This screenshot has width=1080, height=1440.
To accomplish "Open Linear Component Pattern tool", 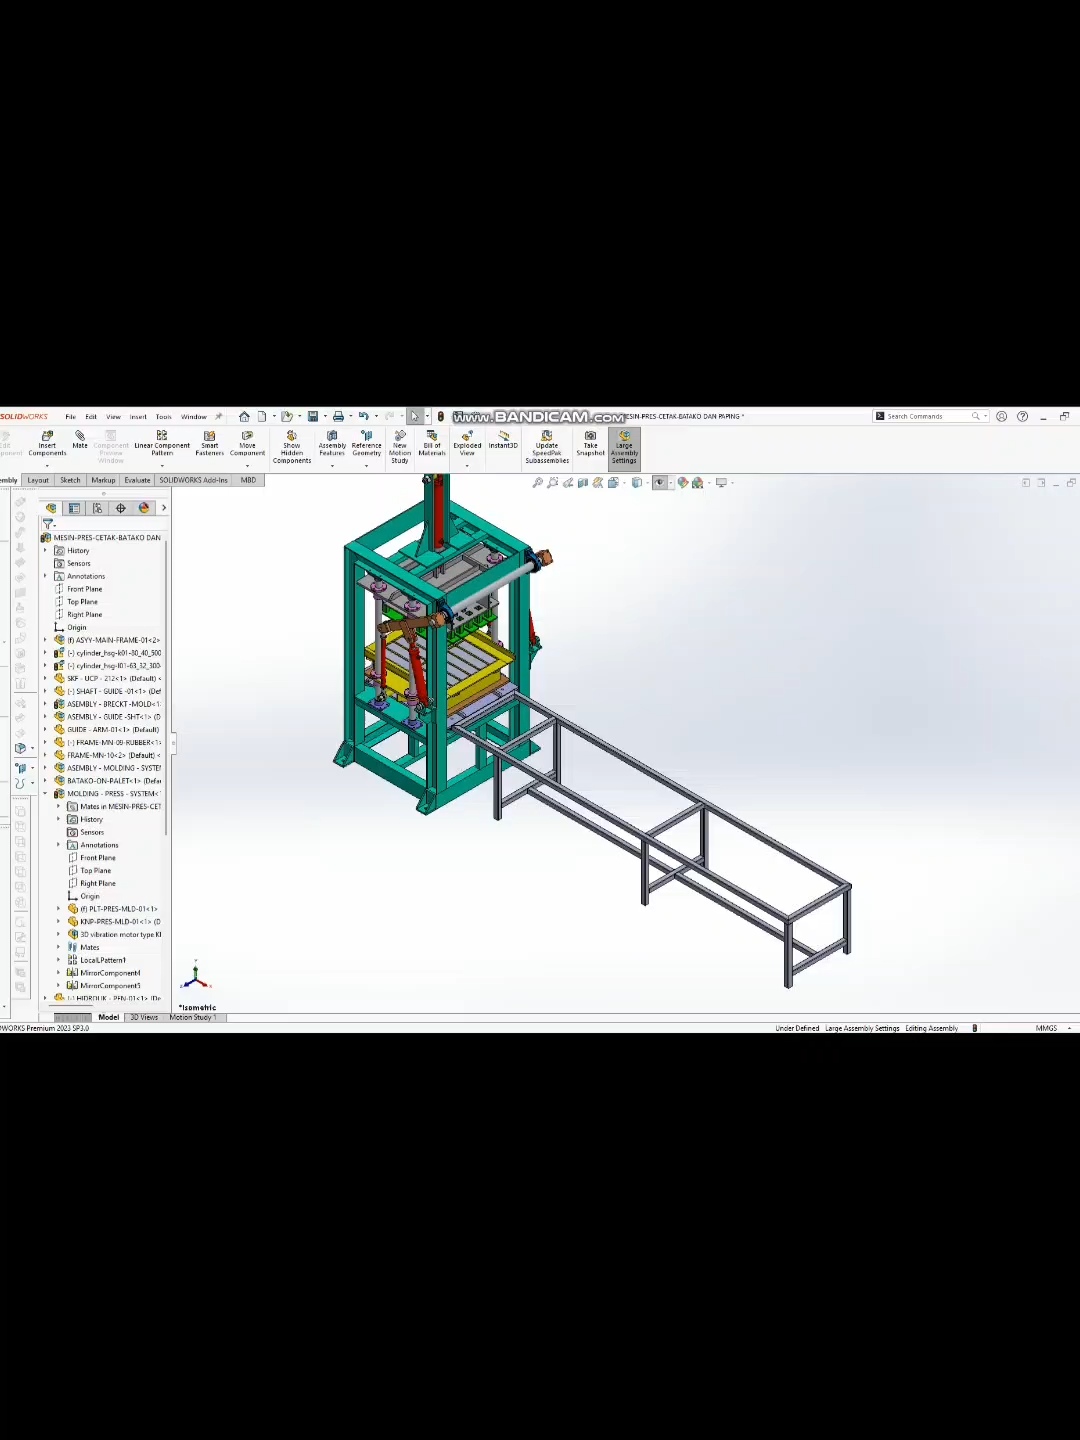I will 162,443.
